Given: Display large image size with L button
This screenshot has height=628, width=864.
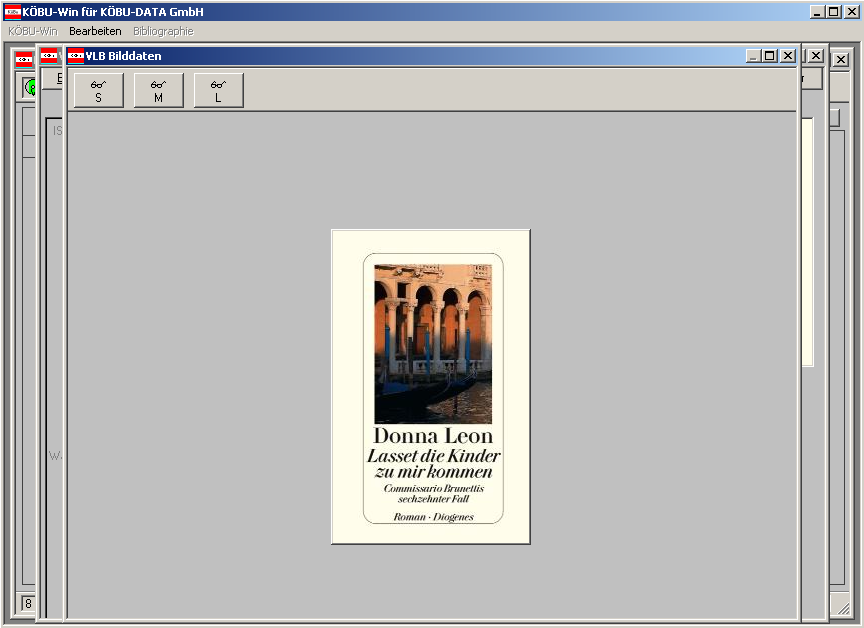Looking at the screenshot, I should coord(218,90).
